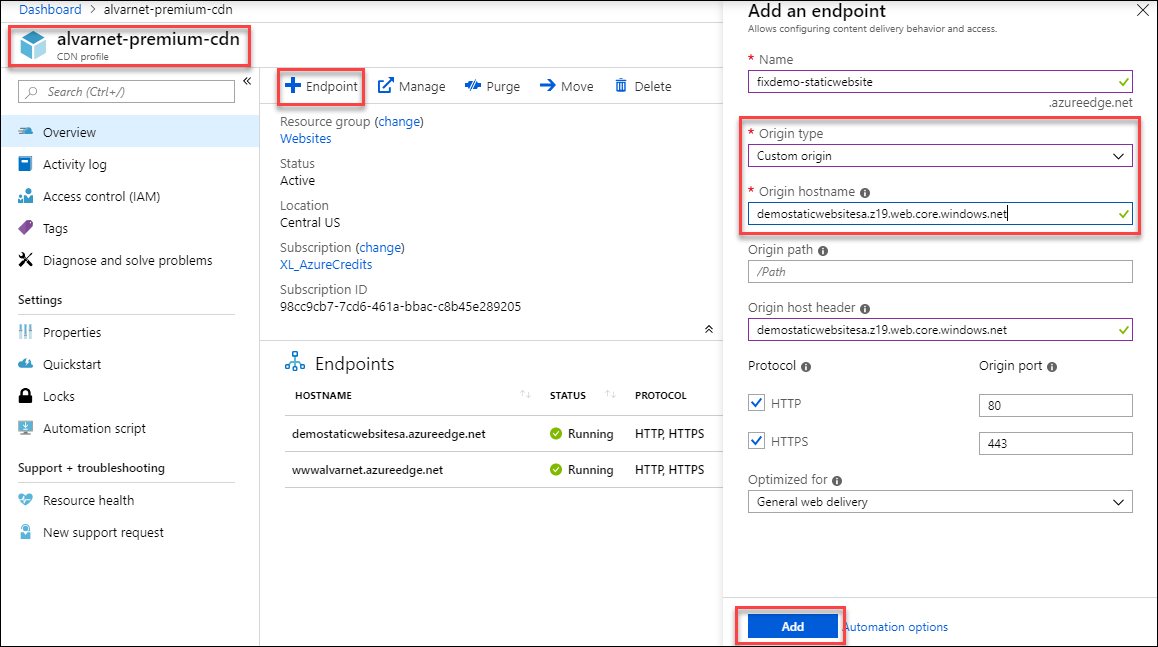The image size is (1158, 647).
Task: Uncheck the HTTP protocol checkbox
Action: point(756,403)
